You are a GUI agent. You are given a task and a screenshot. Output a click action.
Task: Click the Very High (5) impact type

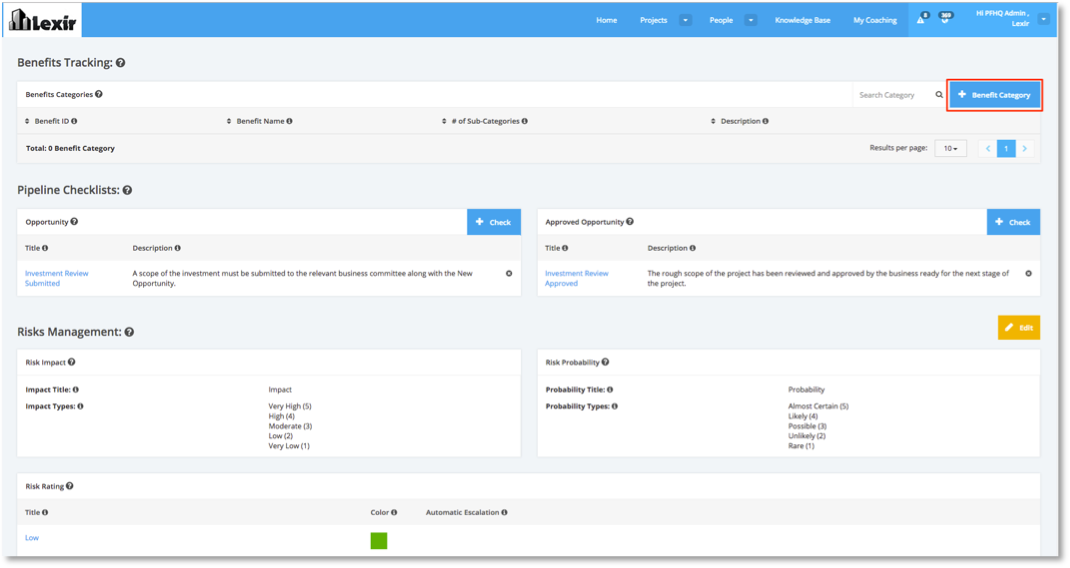[x=290, y=406]
